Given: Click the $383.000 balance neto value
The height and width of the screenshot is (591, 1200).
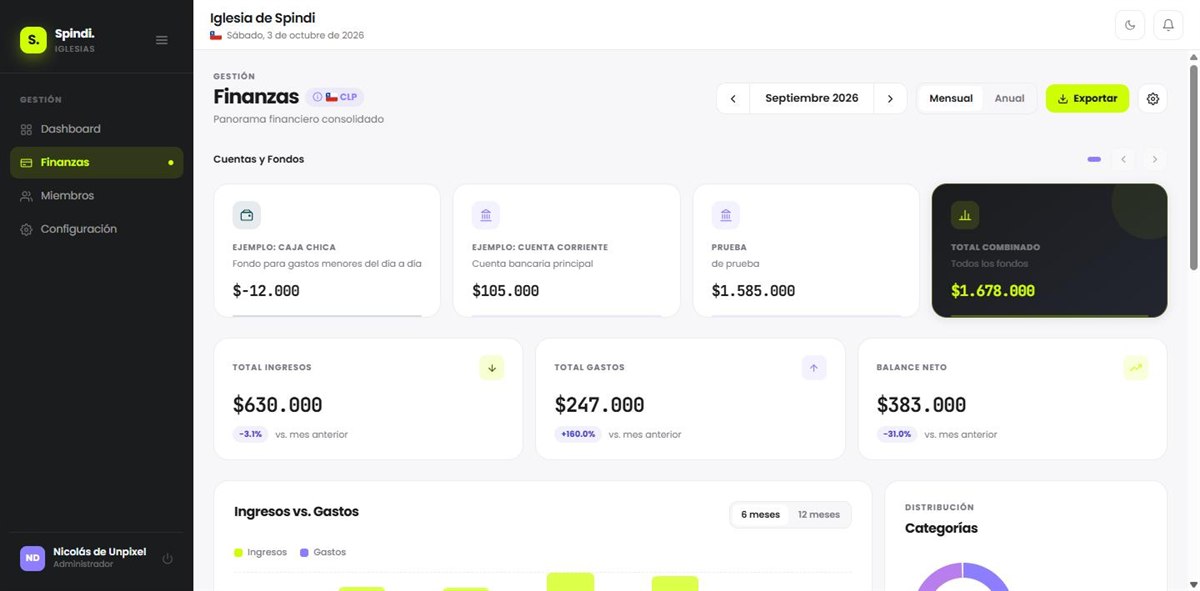Looking at the screenshot, I should coord(921,405).
